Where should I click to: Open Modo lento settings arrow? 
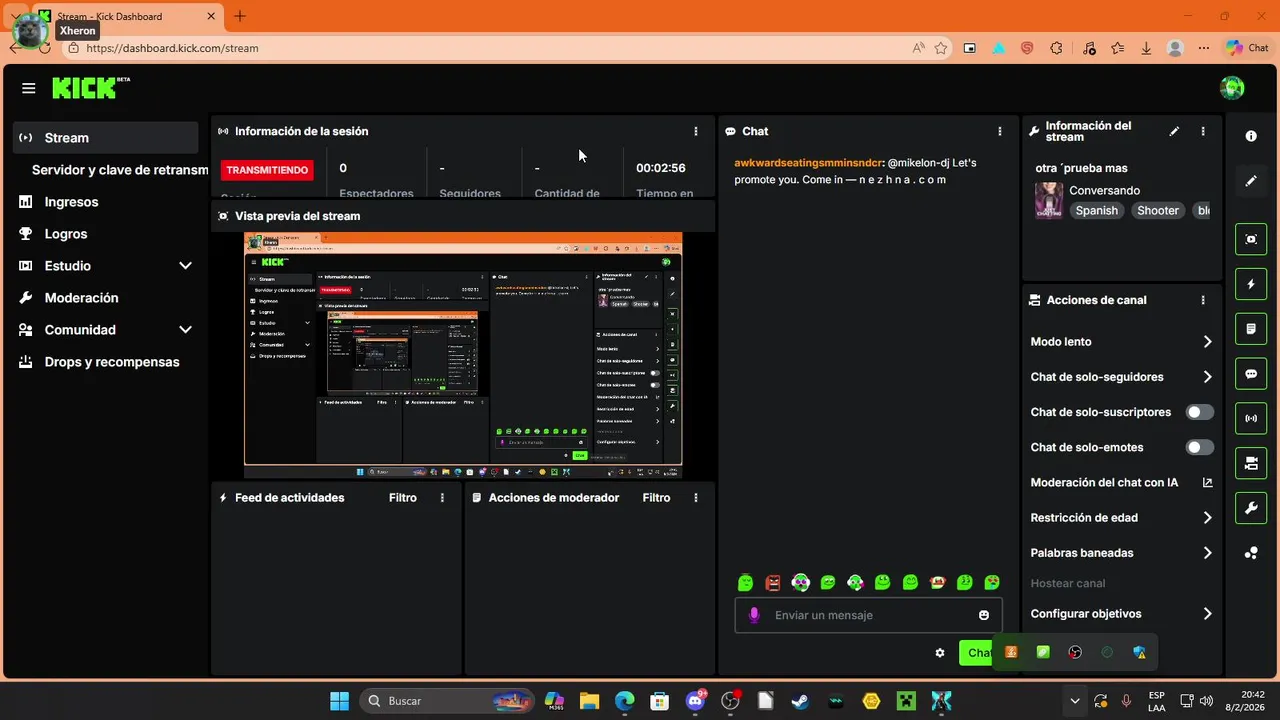[x=1207, y=342]
